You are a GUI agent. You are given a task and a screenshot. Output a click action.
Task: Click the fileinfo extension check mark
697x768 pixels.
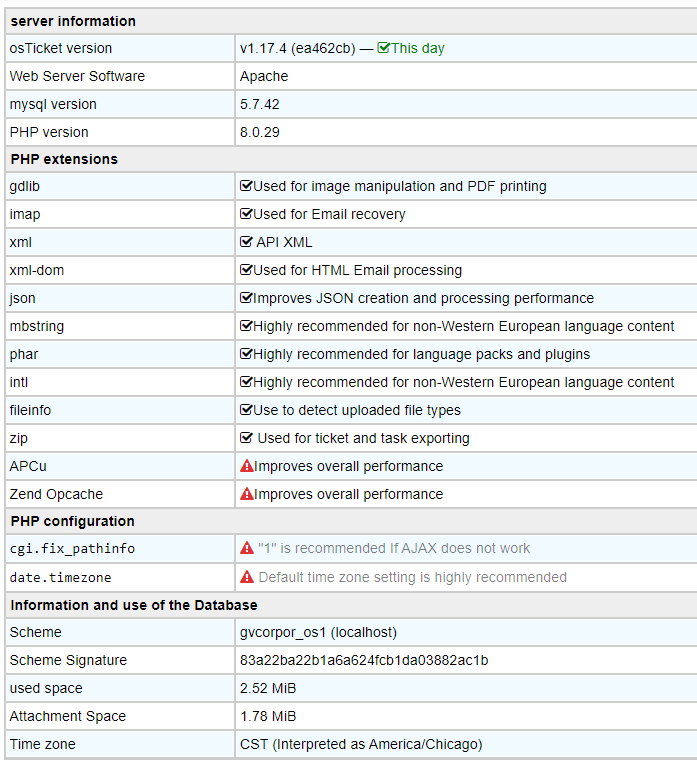(246, 409)
